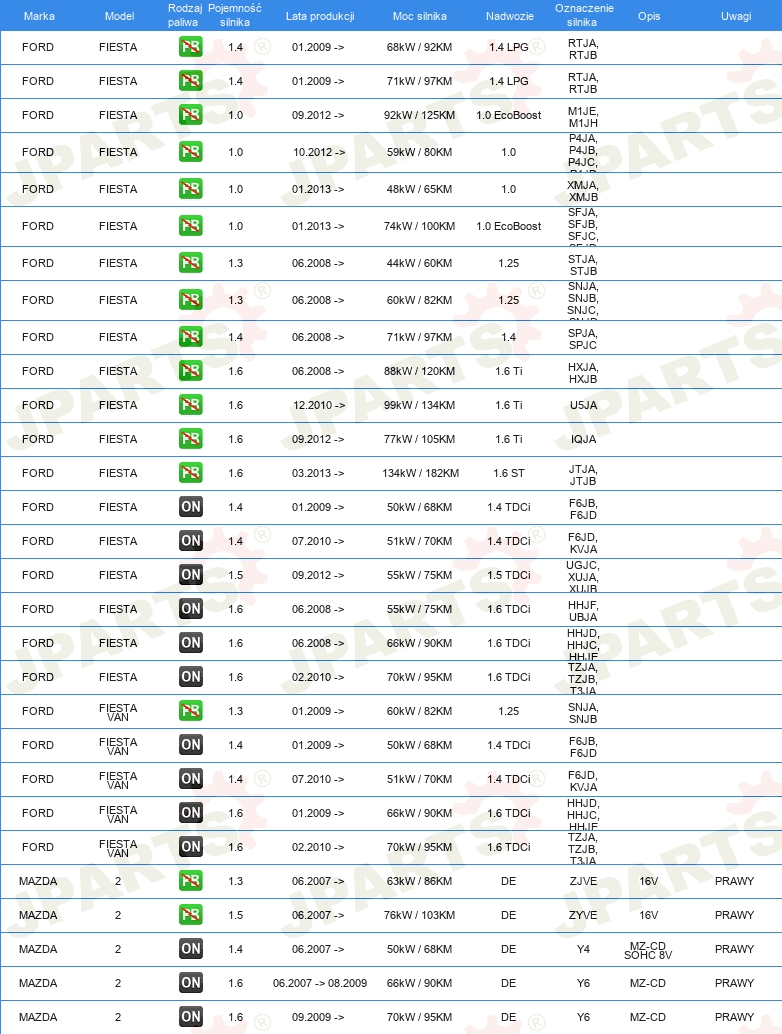Click the Uwagi column header

click(x=736, y=16)
